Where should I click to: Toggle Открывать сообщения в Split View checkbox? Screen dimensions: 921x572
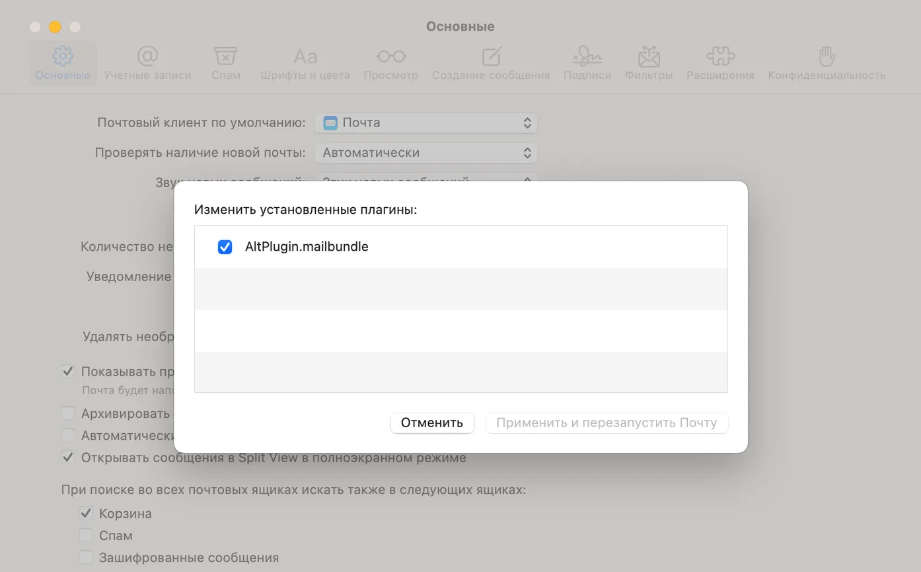[x=68, y=457]
